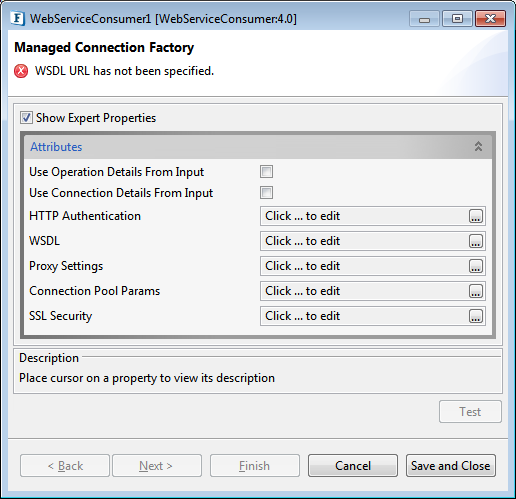Image resolution: width=516 pixels, height=499 pixels.
Task: Open HTTP Authentication ellipsis editor button
Action: click(476, 216)
